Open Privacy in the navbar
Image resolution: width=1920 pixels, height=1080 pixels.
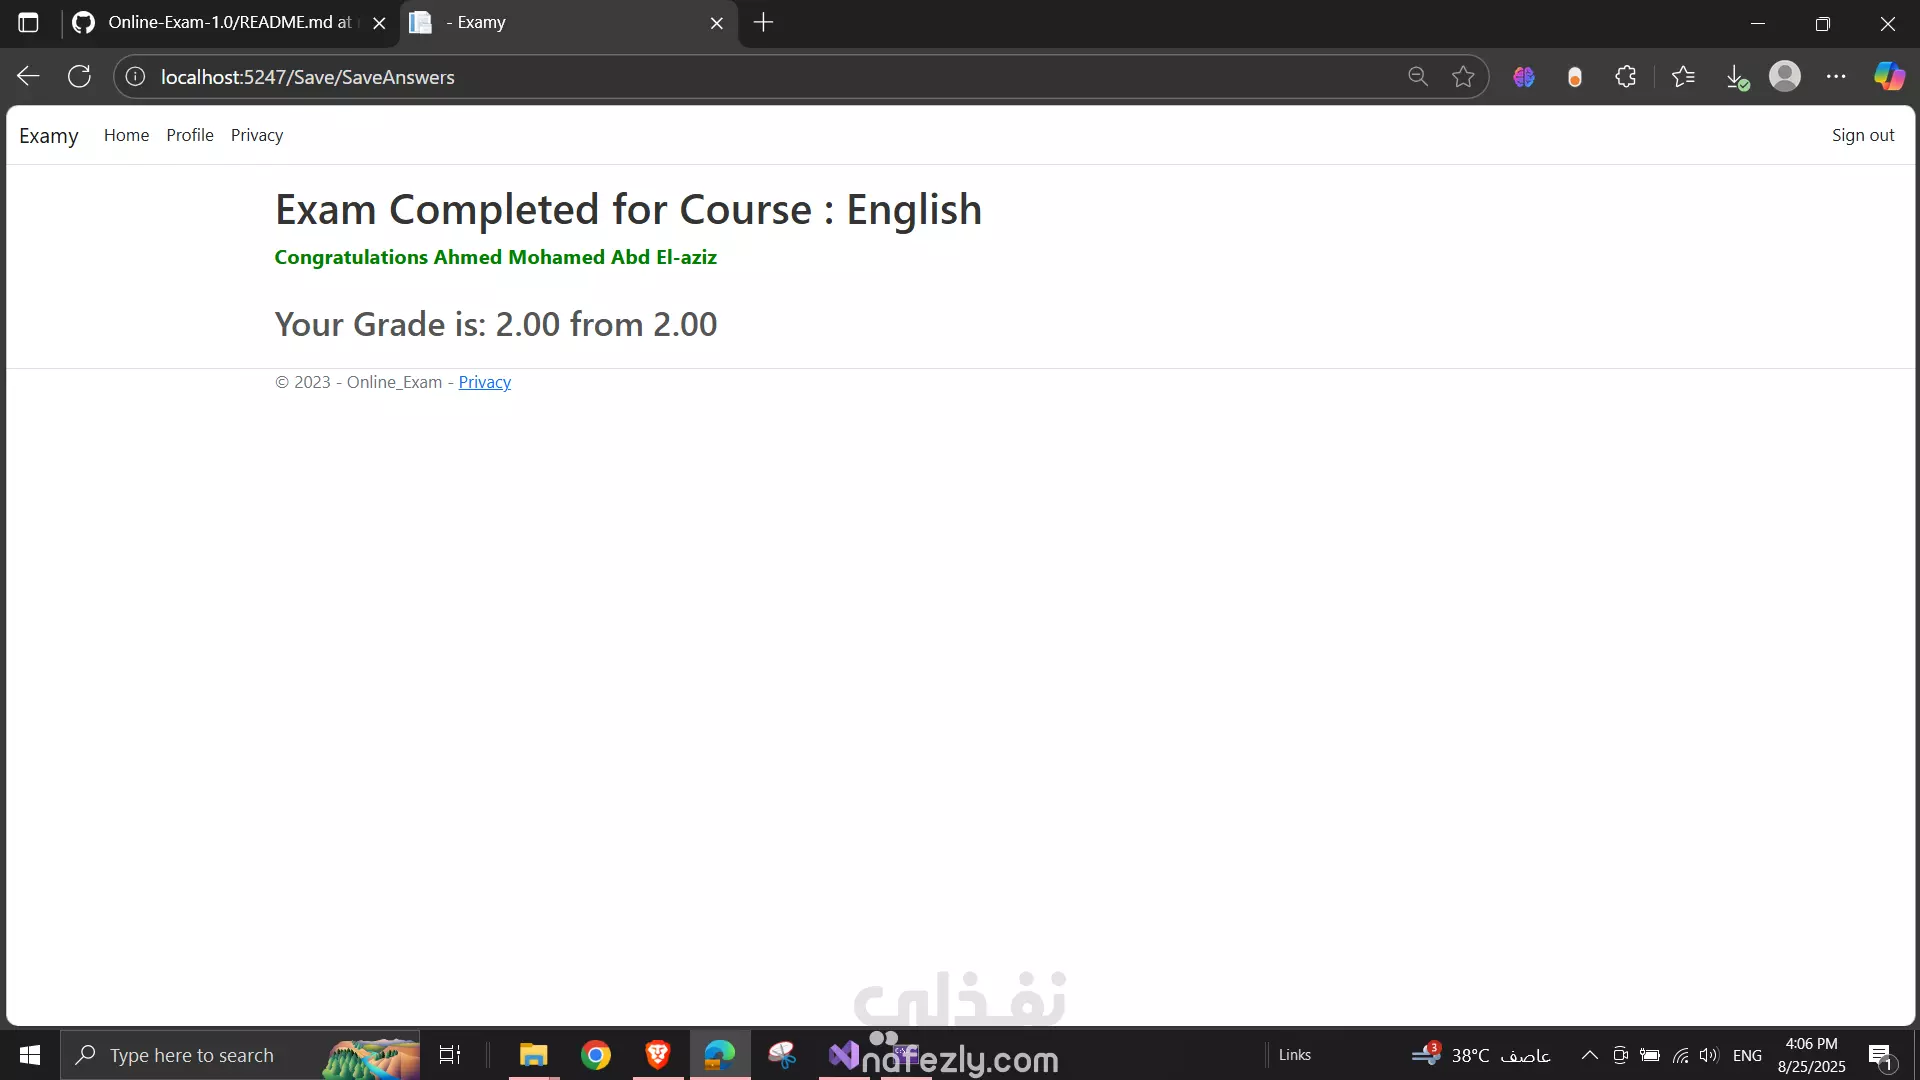point(257,135)
